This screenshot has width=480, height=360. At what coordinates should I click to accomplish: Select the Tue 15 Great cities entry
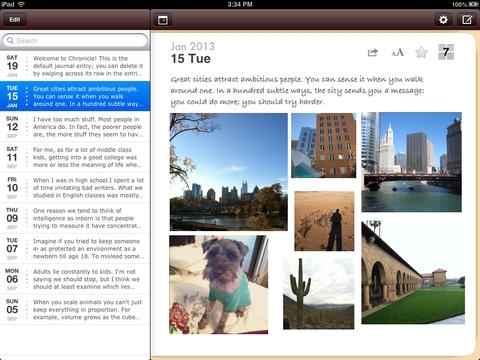coord(75,96)
